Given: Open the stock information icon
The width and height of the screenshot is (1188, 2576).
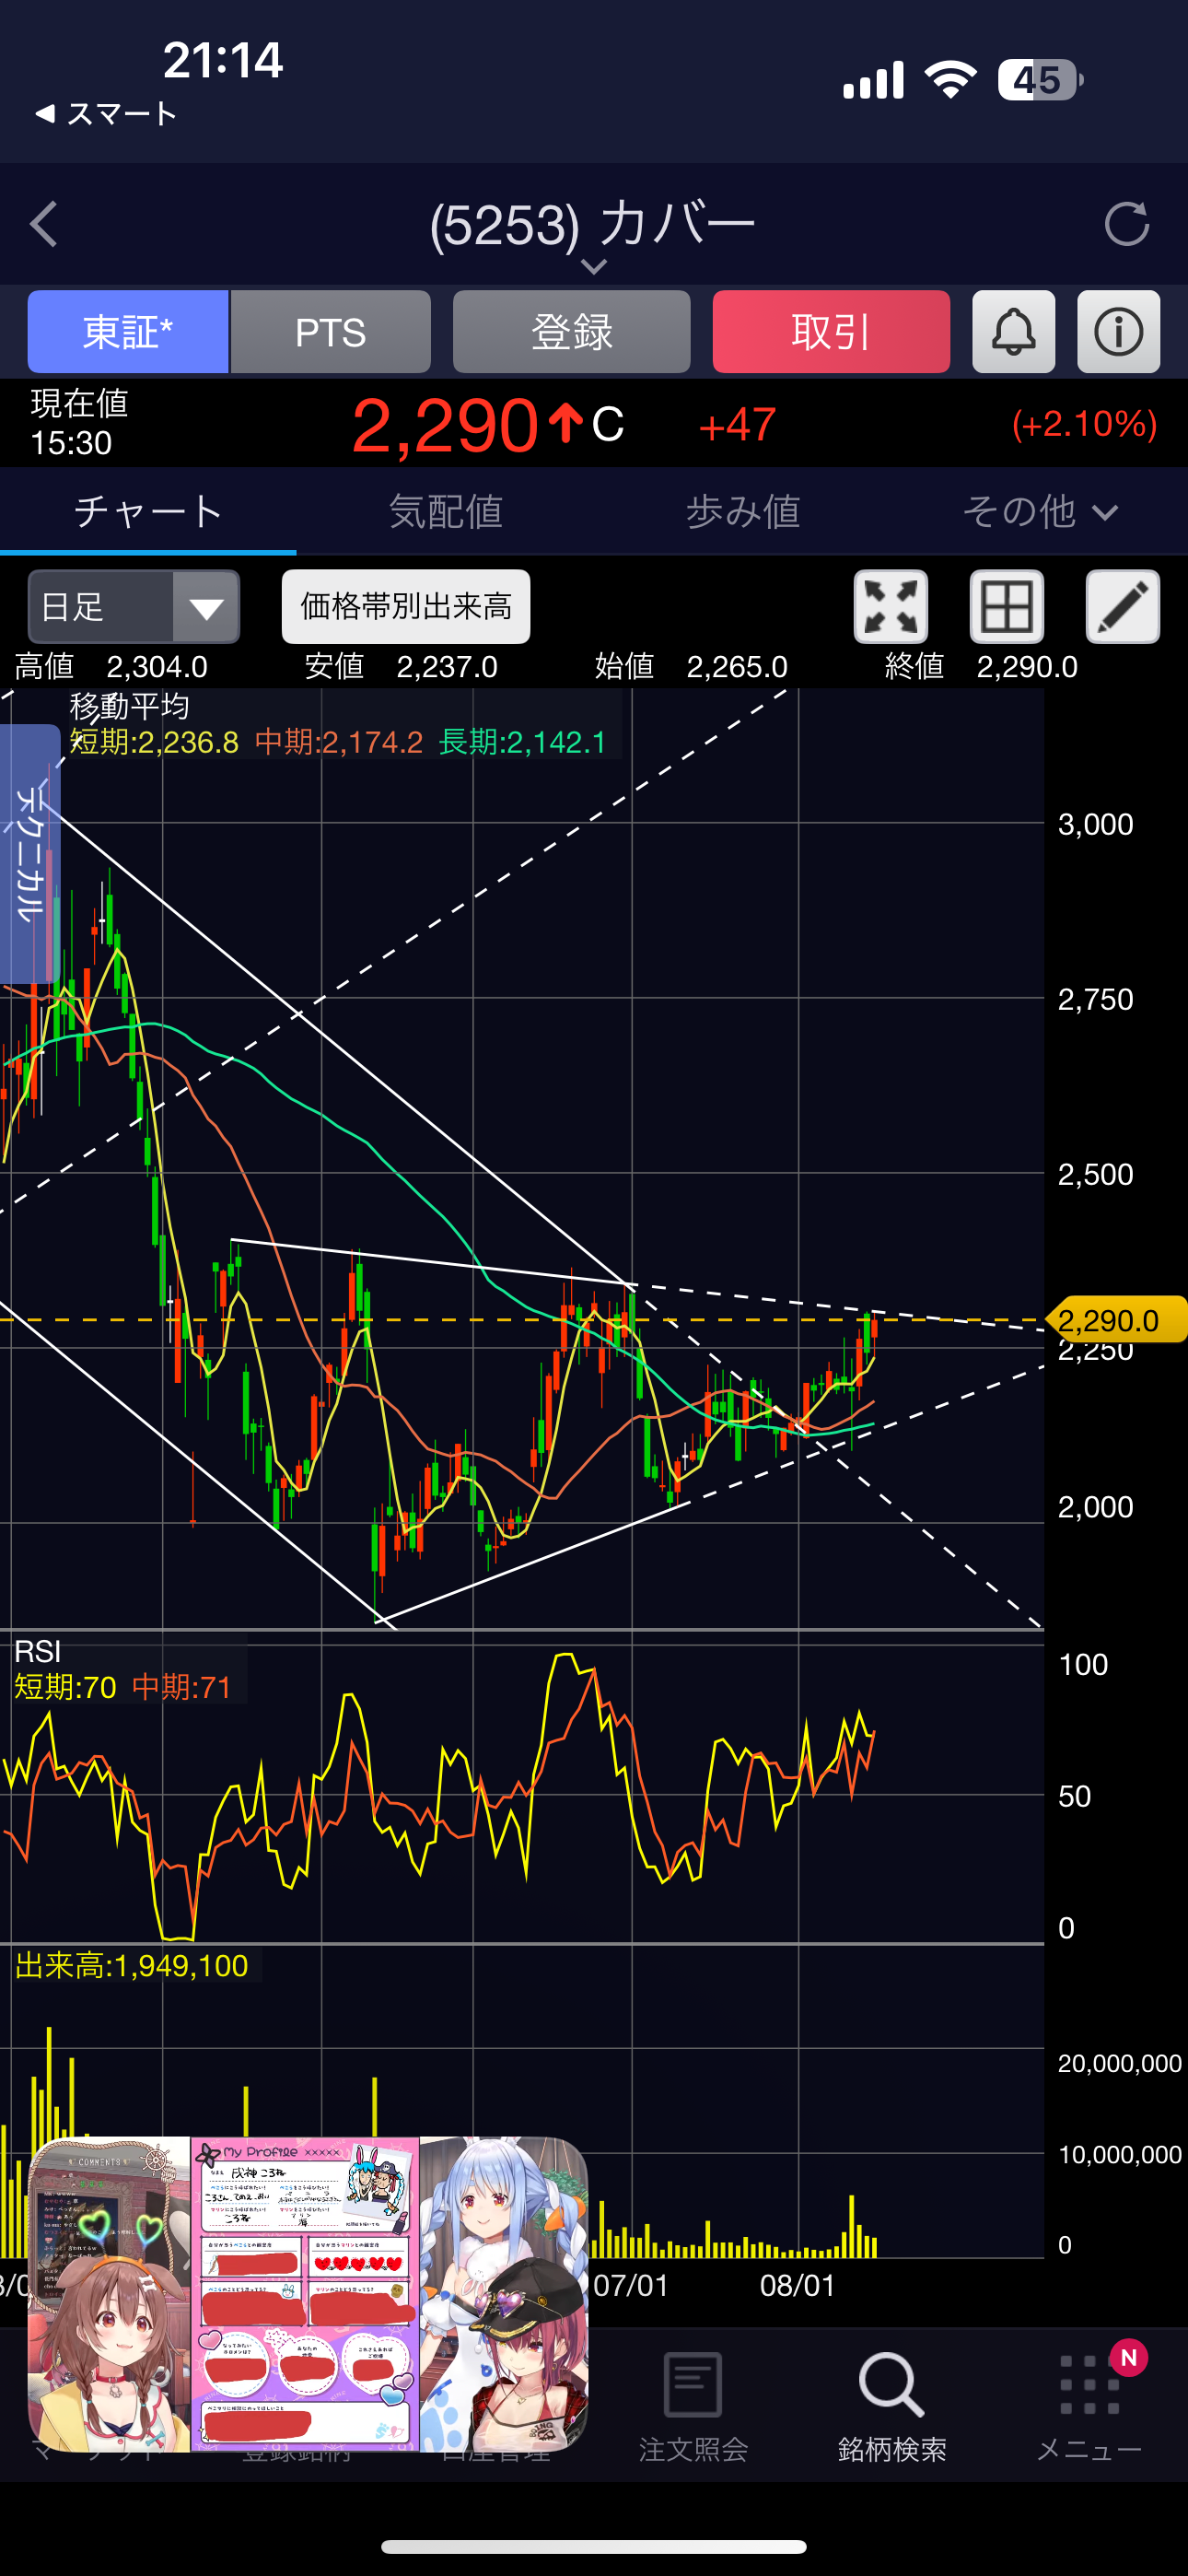Looking at the screenshot, I should 1118,332.
